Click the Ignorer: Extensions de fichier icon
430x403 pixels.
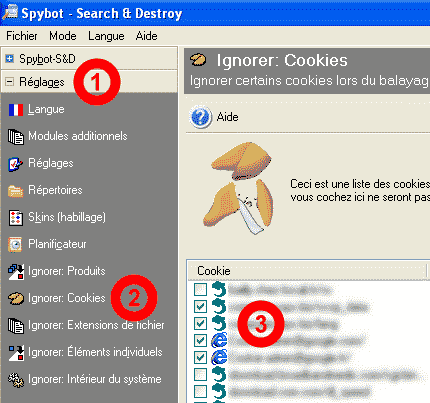tap(16, 326)
